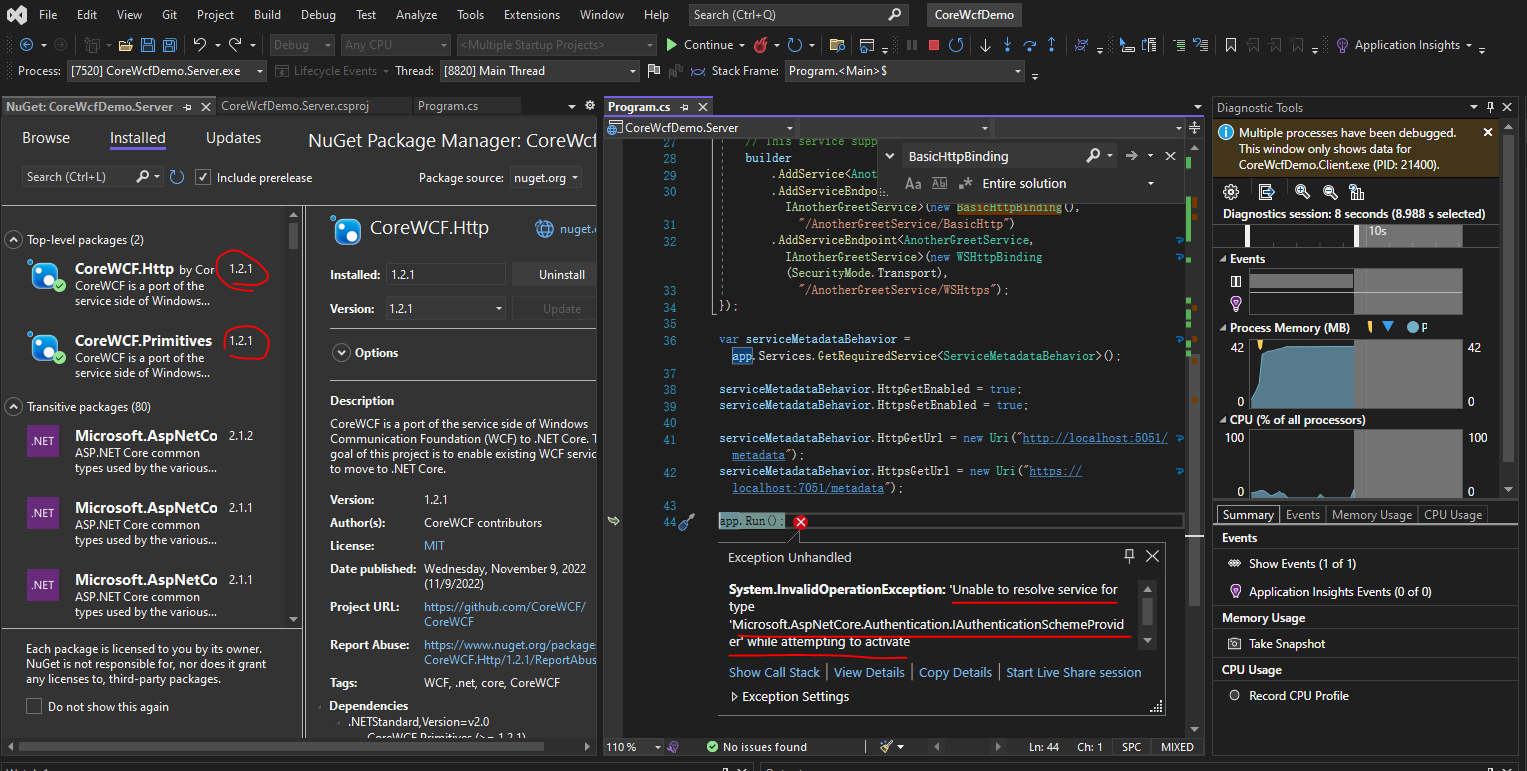The height and width of the screenshot is (771, 1527).
Task: Click the screwdriver quick actions icon
Action: (686, 522)
